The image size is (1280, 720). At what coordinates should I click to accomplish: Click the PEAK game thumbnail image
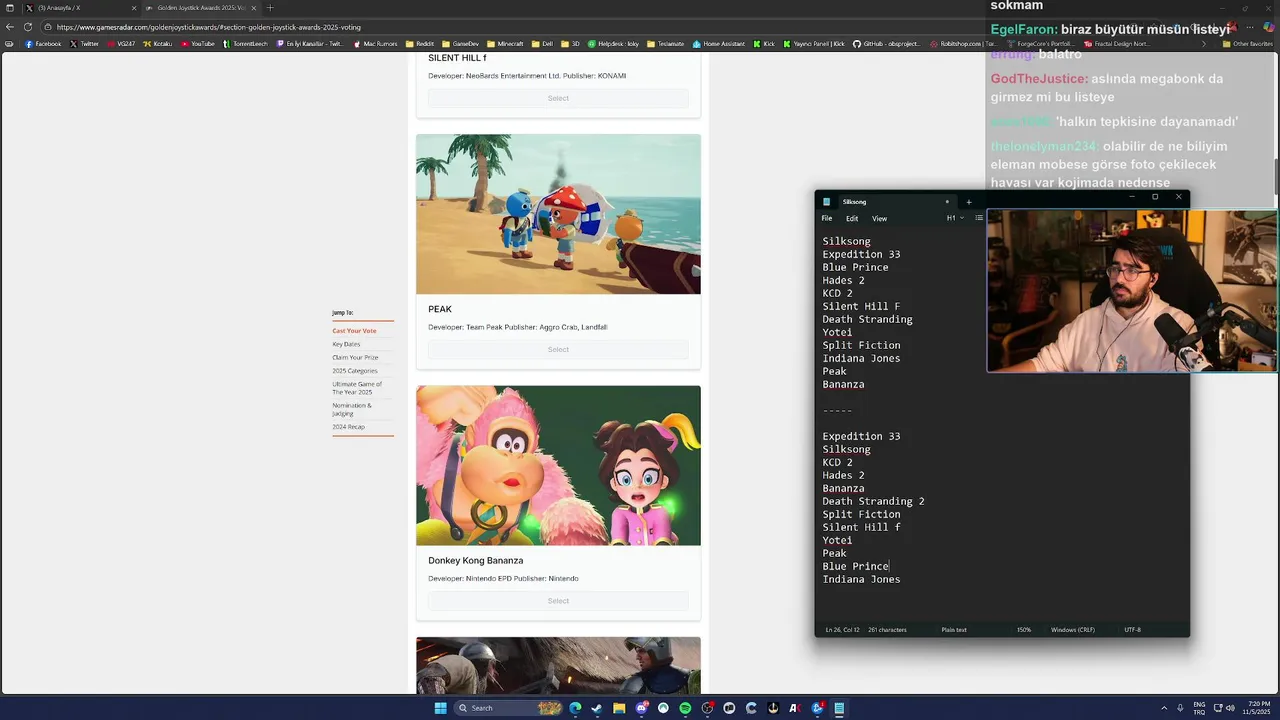coord(558,214)
